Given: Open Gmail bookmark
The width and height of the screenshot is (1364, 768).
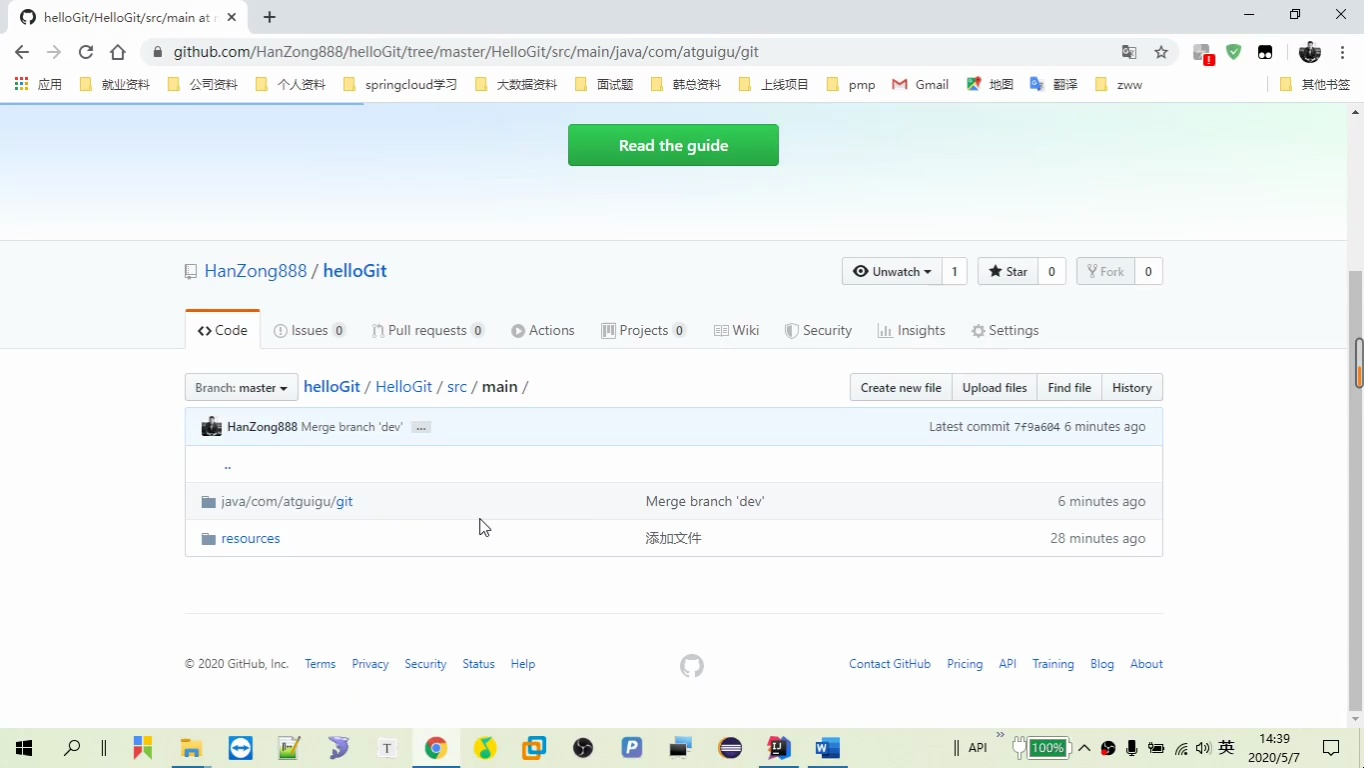Looking at the screenshot, I should click(920, 85).
